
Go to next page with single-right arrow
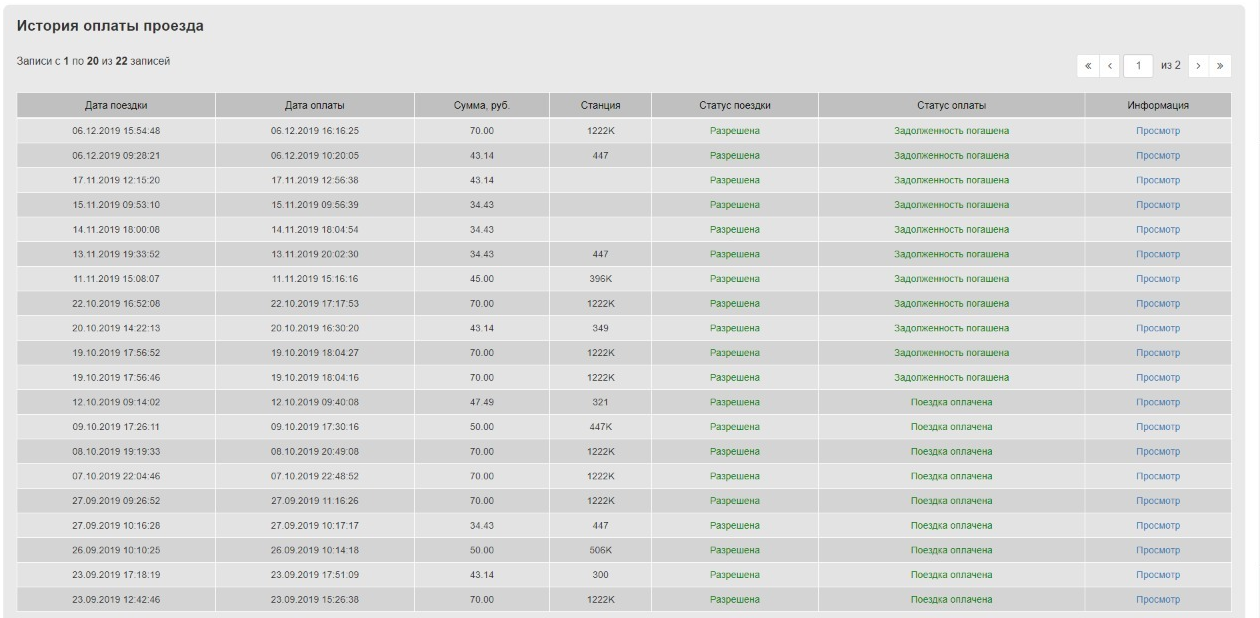click(x=1200, y=65)
